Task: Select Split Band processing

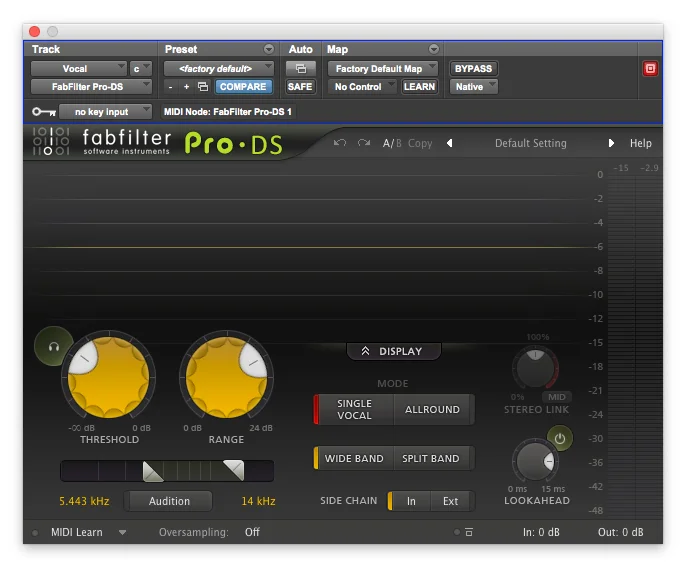Action: click(431, 458)
